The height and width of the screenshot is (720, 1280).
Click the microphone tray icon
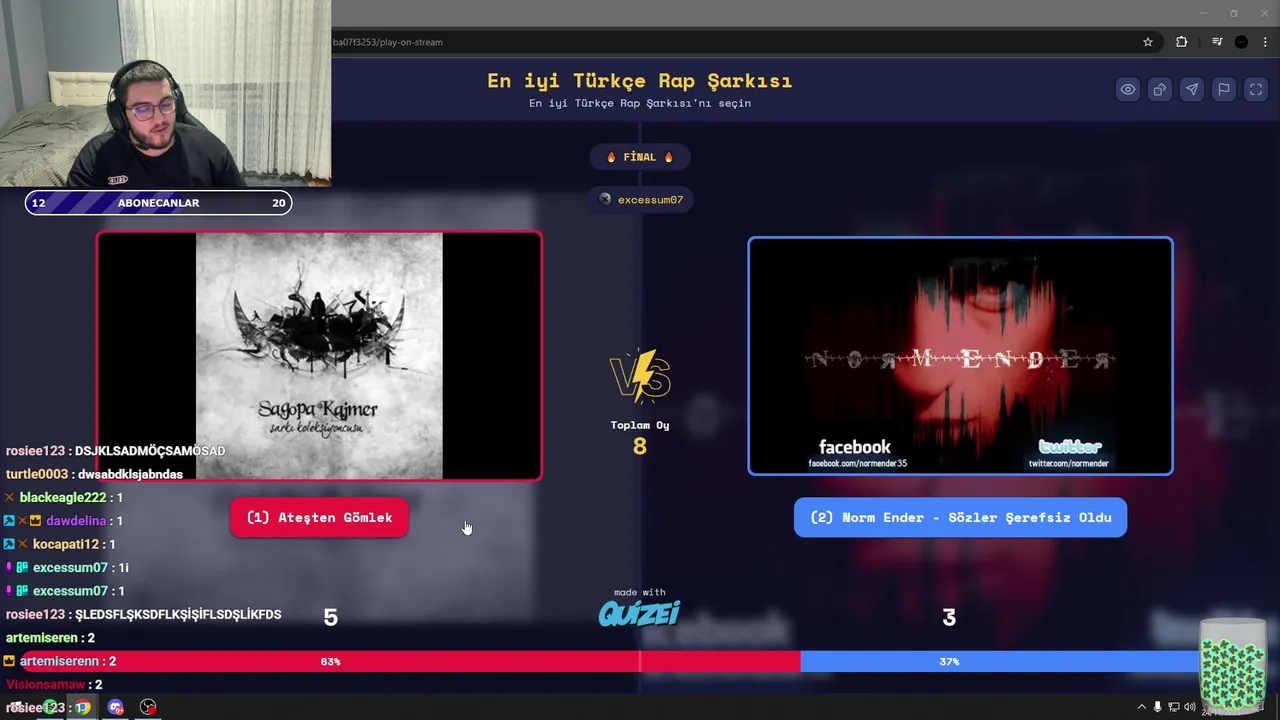tap(1158, 707)
